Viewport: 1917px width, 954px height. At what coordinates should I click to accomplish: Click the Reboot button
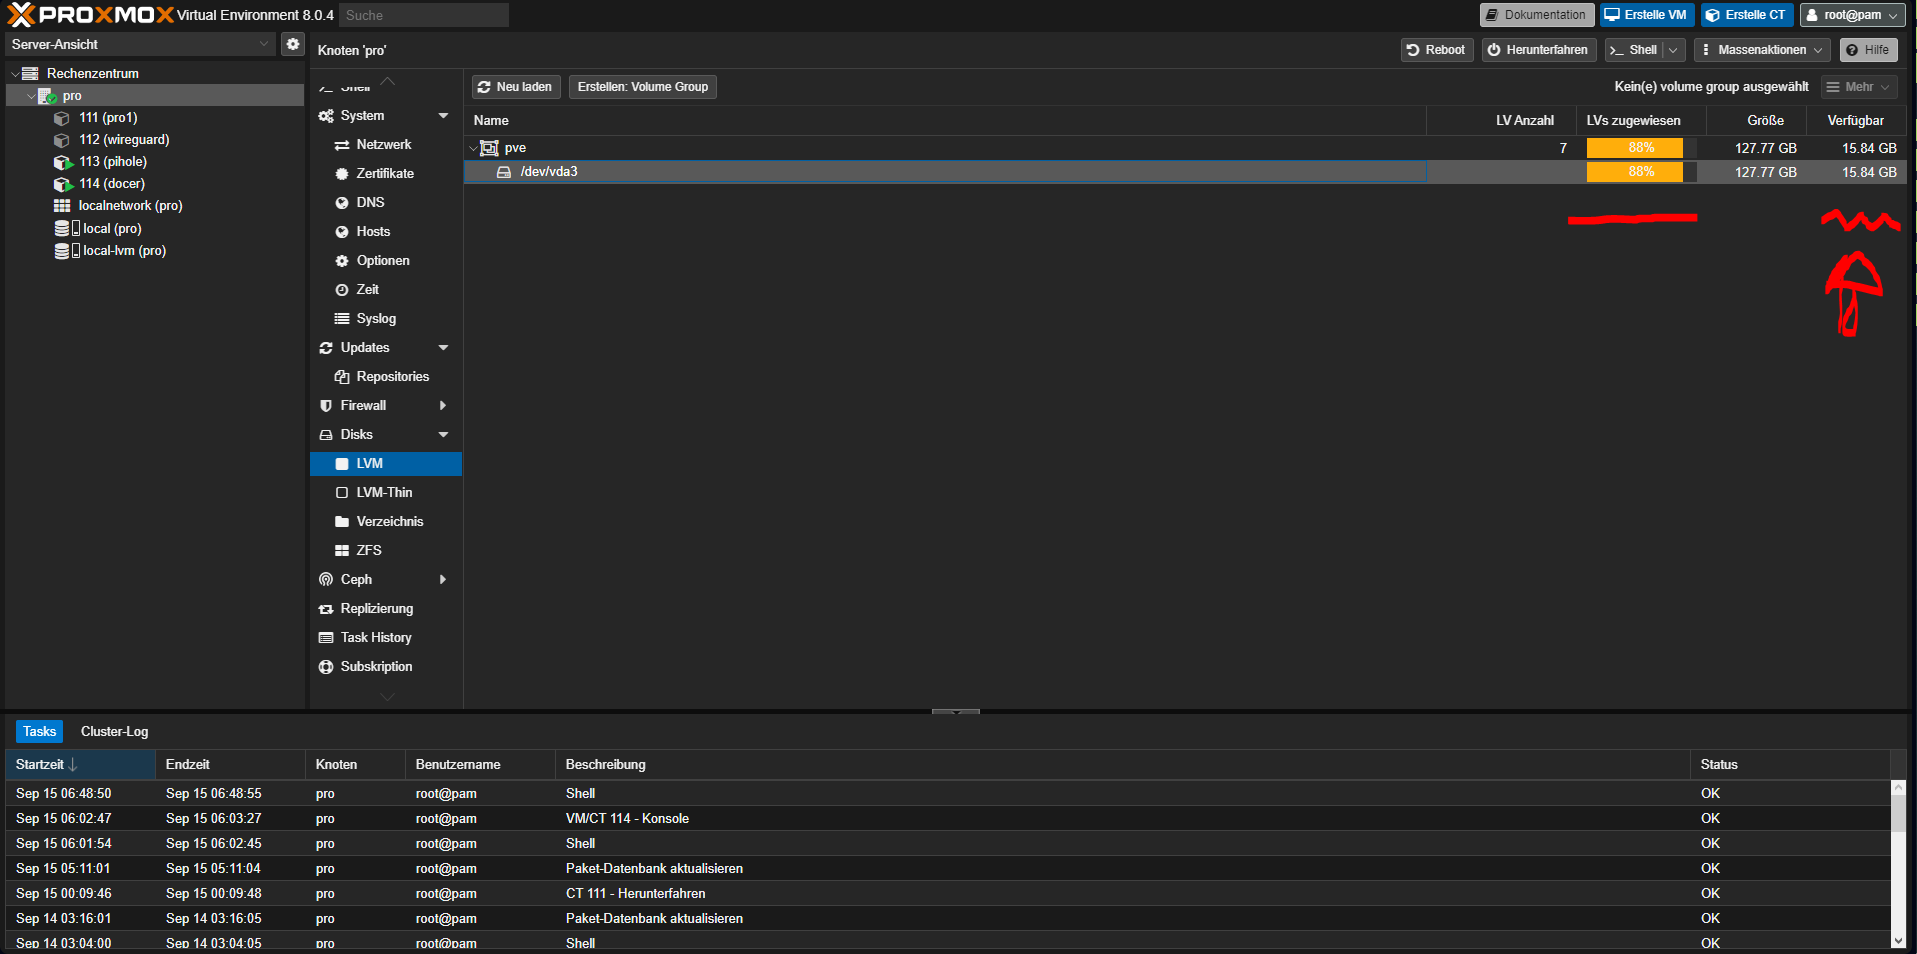1437,50
